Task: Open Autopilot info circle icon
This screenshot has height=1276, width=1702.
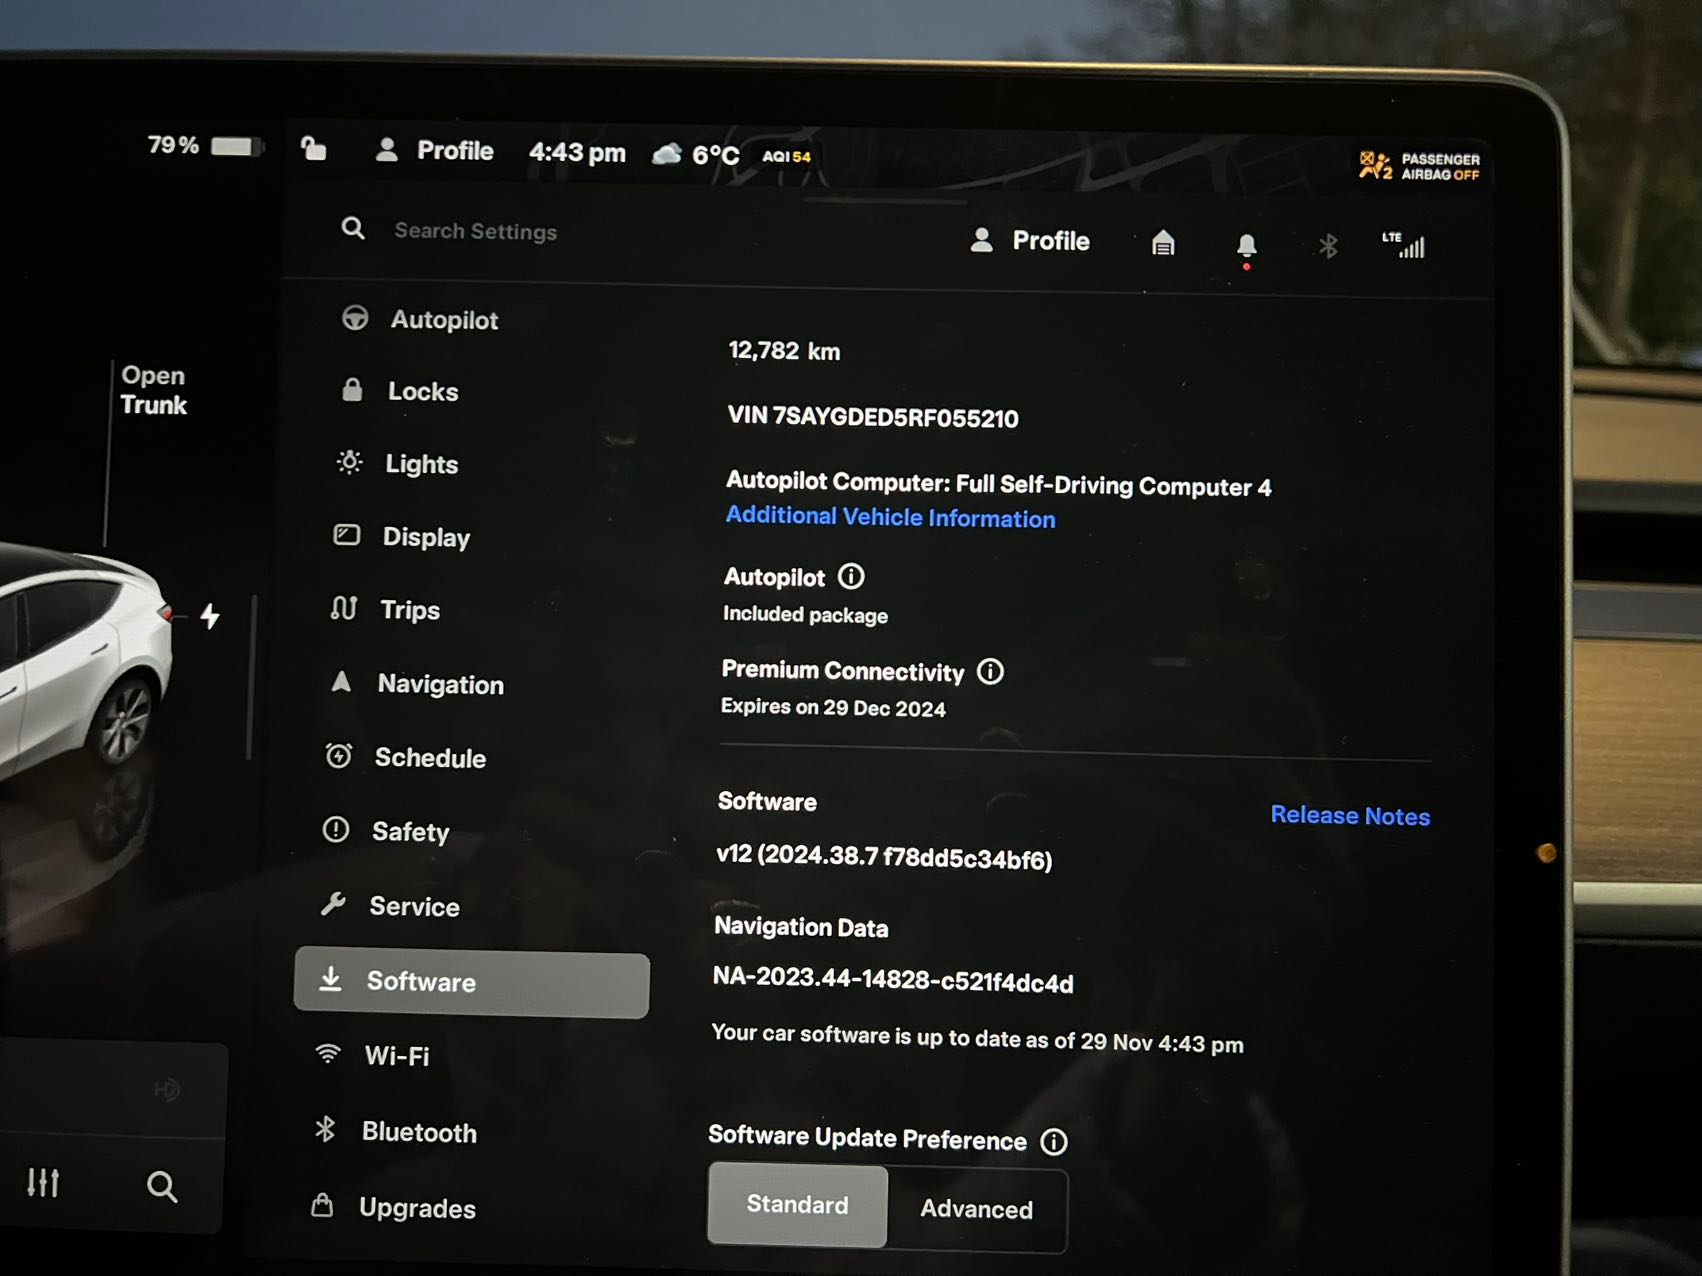Action: [851, 577]
